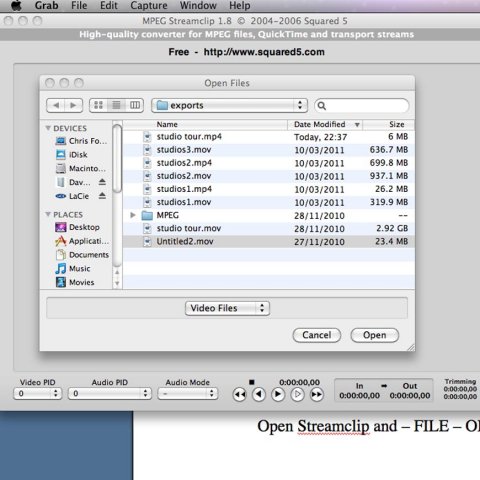480x480 pixels.
Task: Click the Cancel button
Action: 317,335
